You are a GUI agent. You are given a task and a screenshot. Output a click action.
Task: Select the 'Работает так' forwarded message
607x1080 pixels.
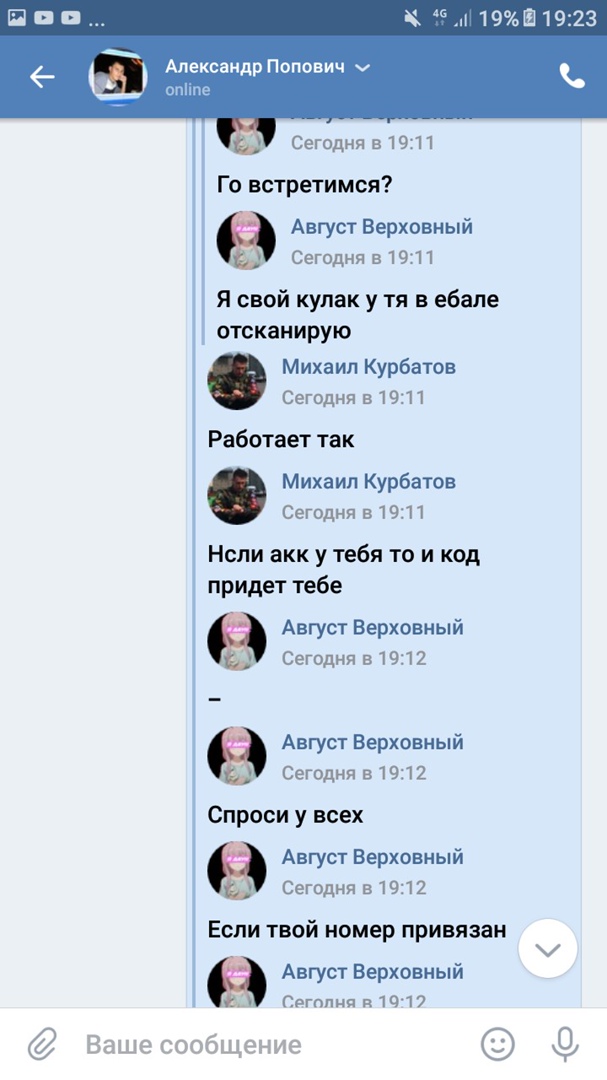(x=281, y=439)
